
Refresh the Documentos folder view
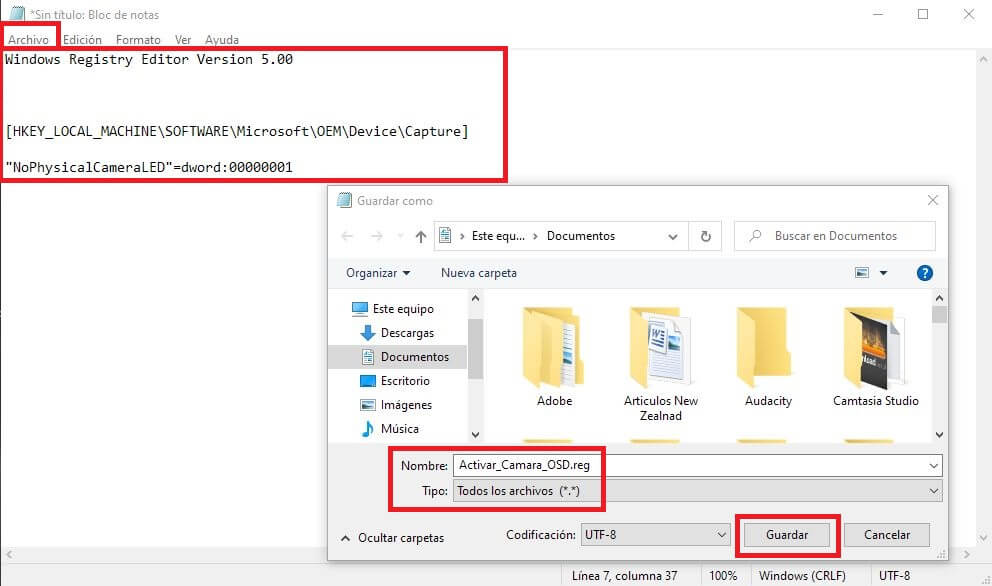point(705,236)
